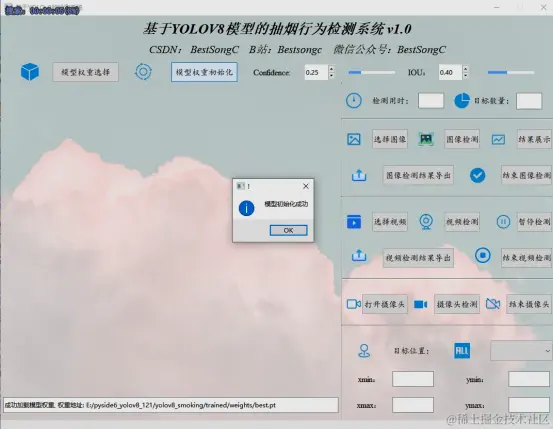The width and height of the screenshot is (554, 430).
Task: Click the pie chart target count icon
Action: pyautogui.click(x=461, y=101)
